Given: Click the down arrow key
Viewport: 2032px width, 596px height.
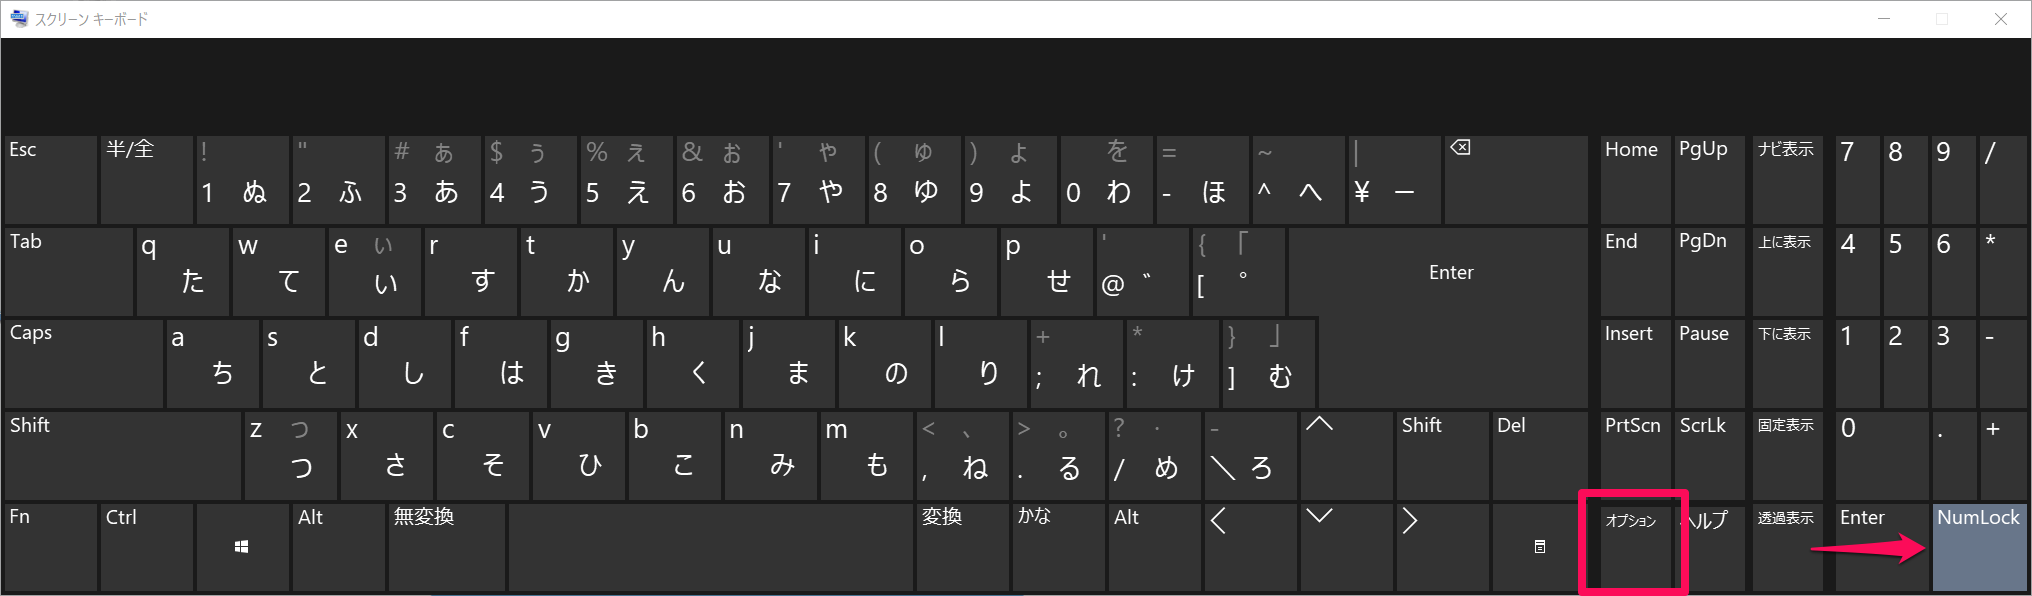Looking at the screenshot, I should tap(1347, 547).
